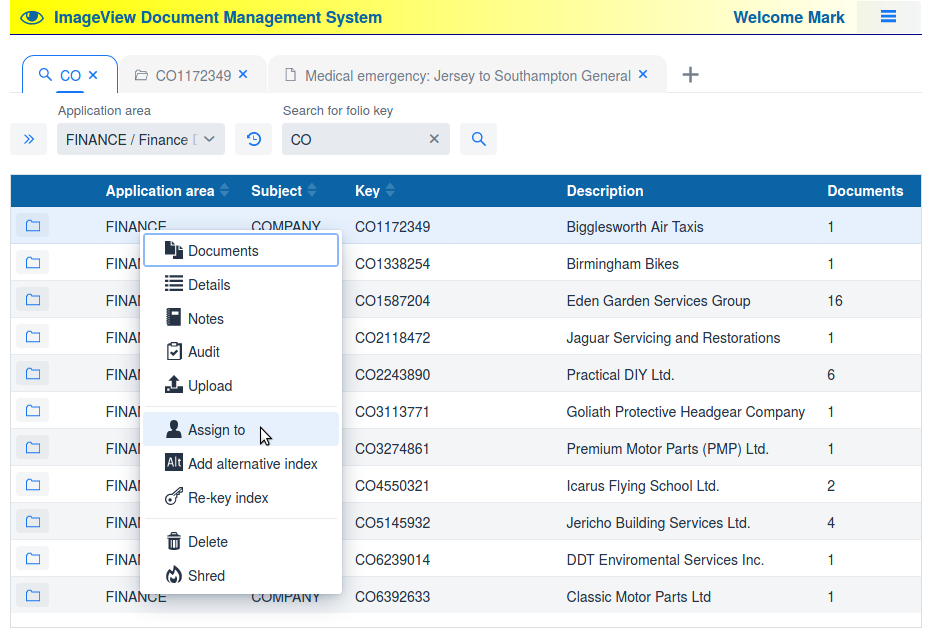Open folder icon for Eden Garden Services Group
This screenshot has height=638, width=932.
click(33, 300)
